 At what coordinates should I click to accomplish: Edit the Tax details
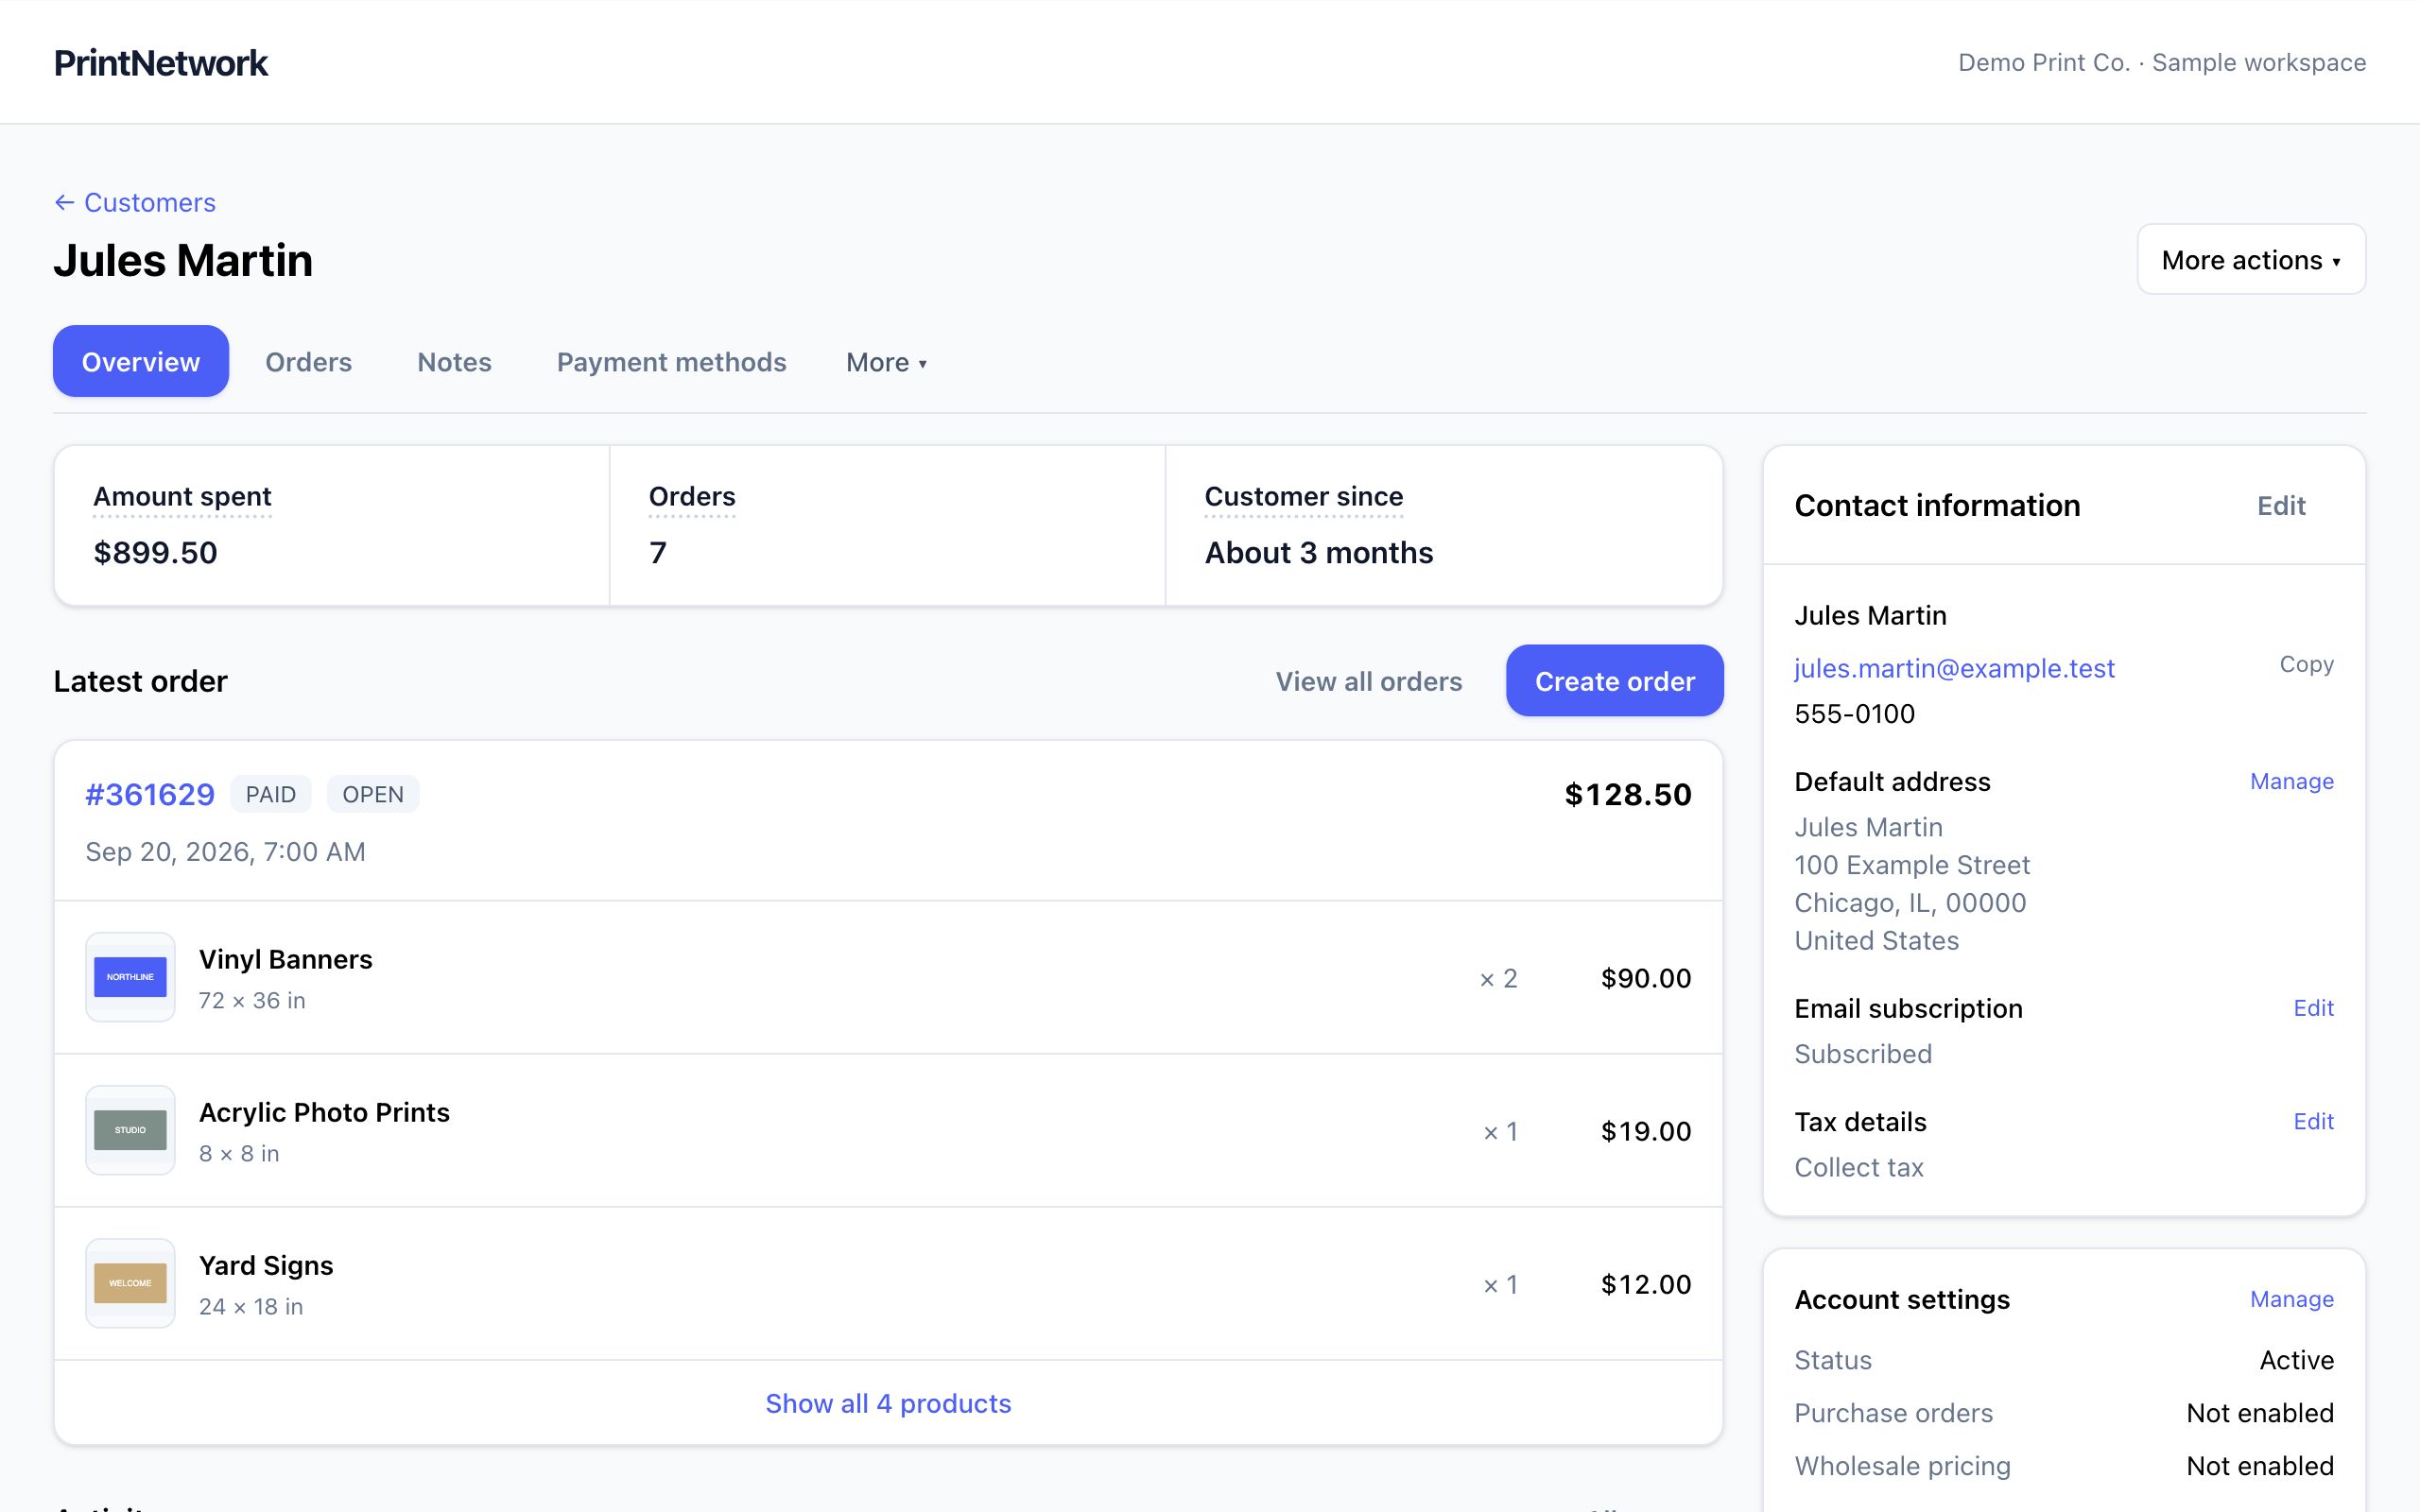coord(2313,1121)
